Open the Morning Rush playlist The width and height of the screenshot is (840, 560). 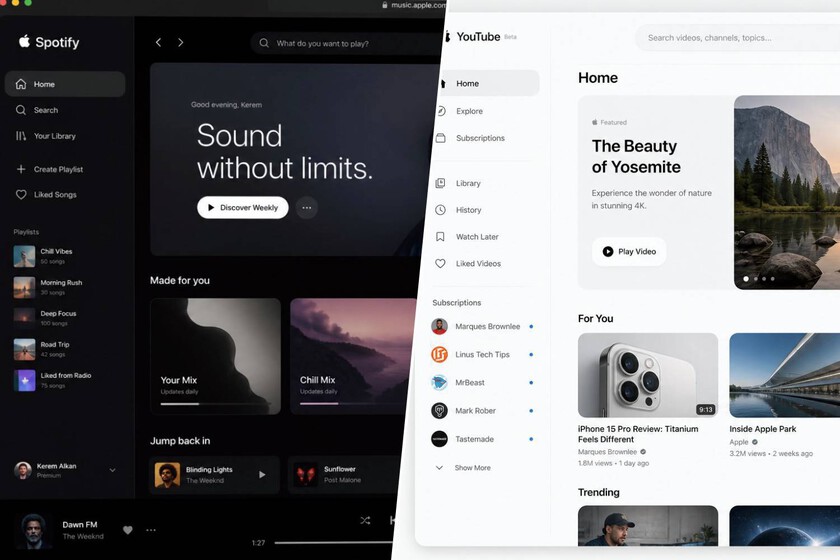coord(48,287)
